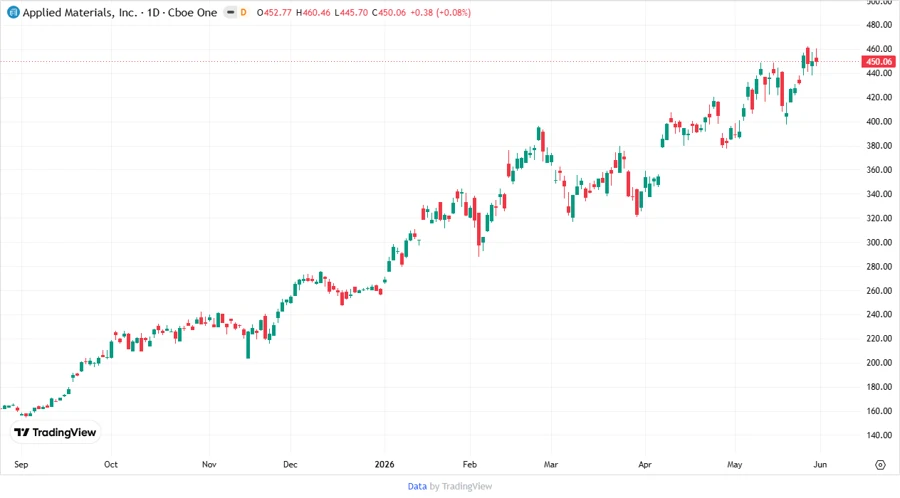This screenshot has height=498, width=900.
Task: Click the Feb label on the time axis
Action: click(470, 464)
